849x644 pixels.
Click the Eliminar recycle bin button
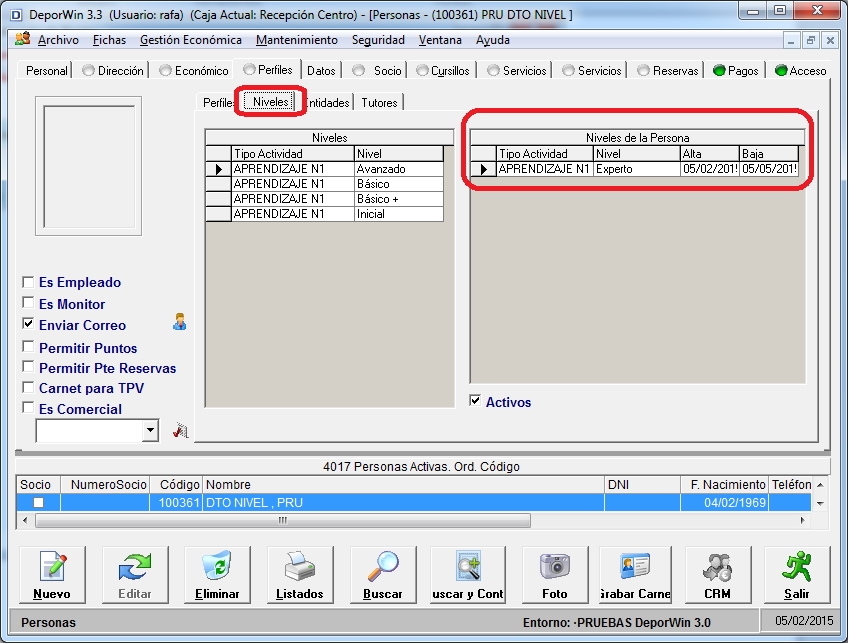tap(217, 575)
